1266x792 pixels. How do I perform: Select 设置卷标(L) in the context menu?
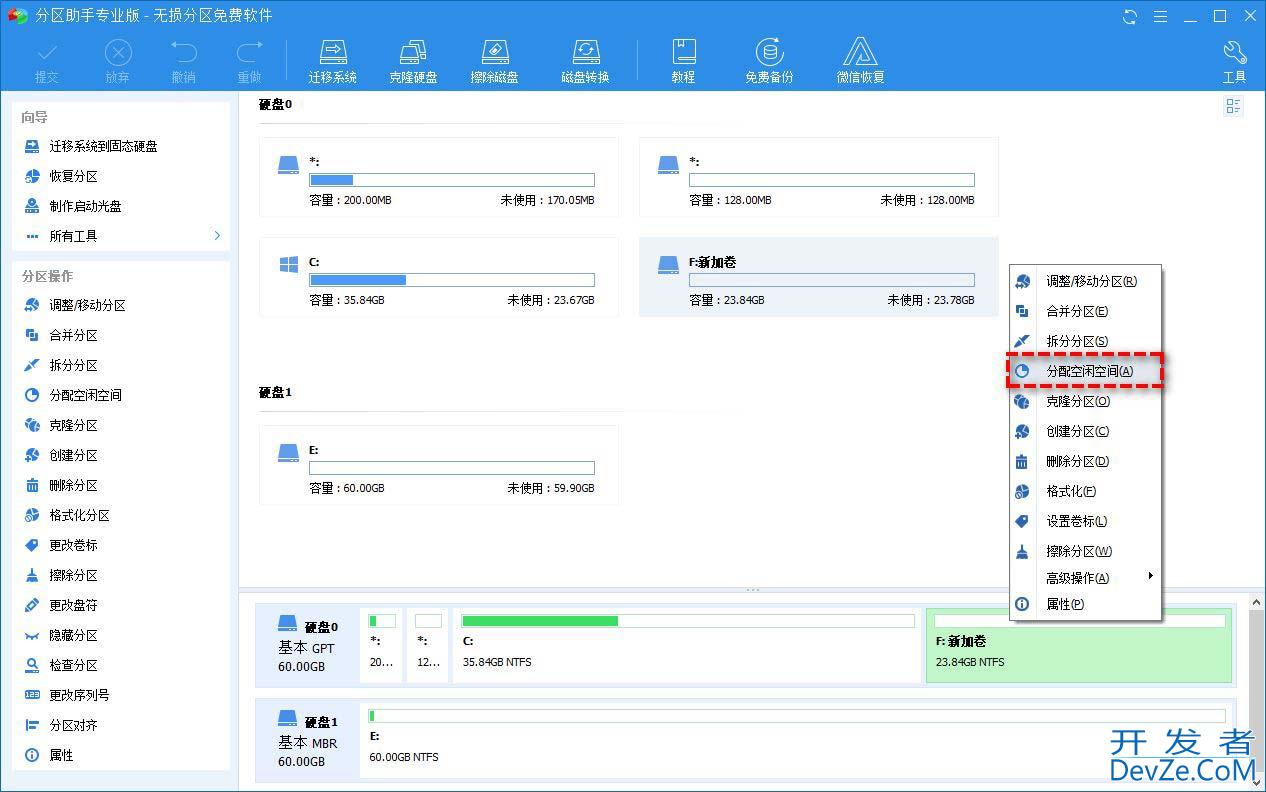click(x=1085, y=521)
